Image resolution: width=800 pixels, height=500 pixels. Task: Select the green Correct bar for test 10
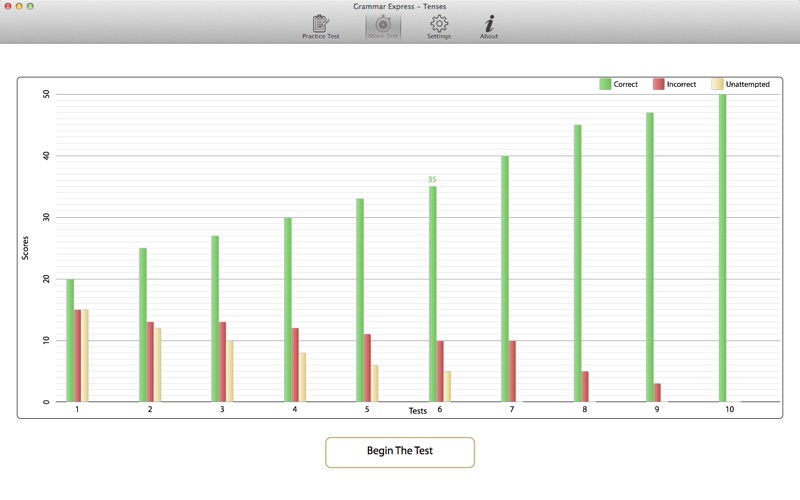click(722, 248)
